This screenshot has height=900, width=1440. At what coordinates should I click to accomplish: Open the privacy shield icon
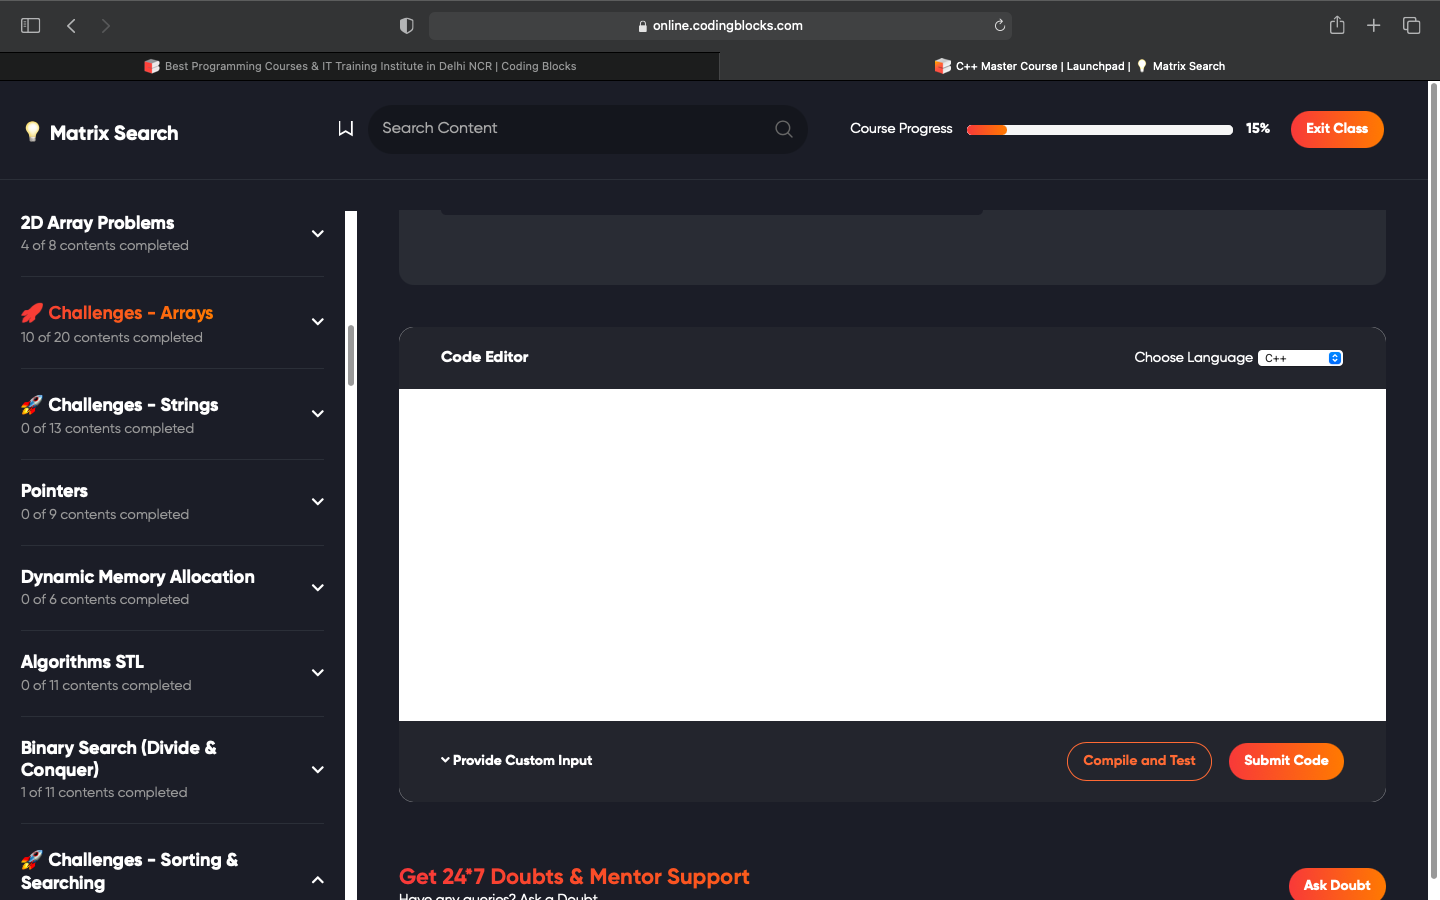406,25
